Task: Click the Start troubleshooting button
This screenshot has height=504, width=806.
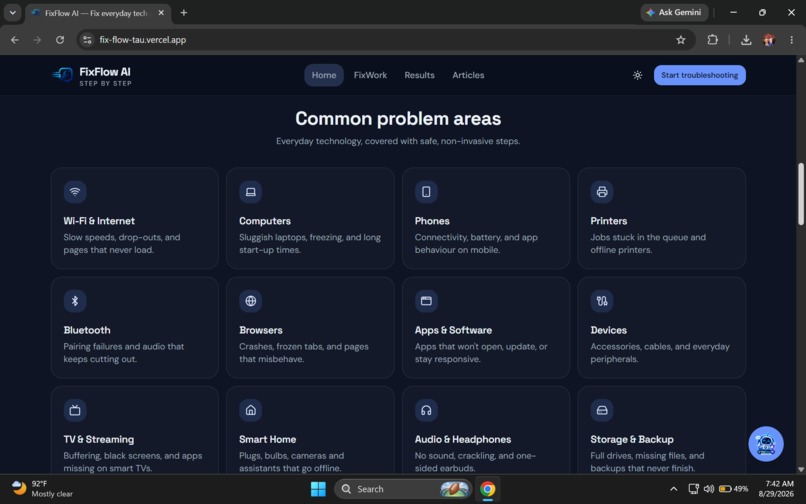Action: point(700,75)
